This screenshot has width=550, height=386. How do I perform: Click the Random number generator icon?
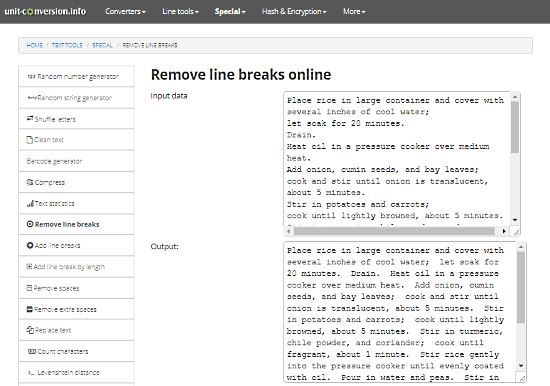click(31, 76)
